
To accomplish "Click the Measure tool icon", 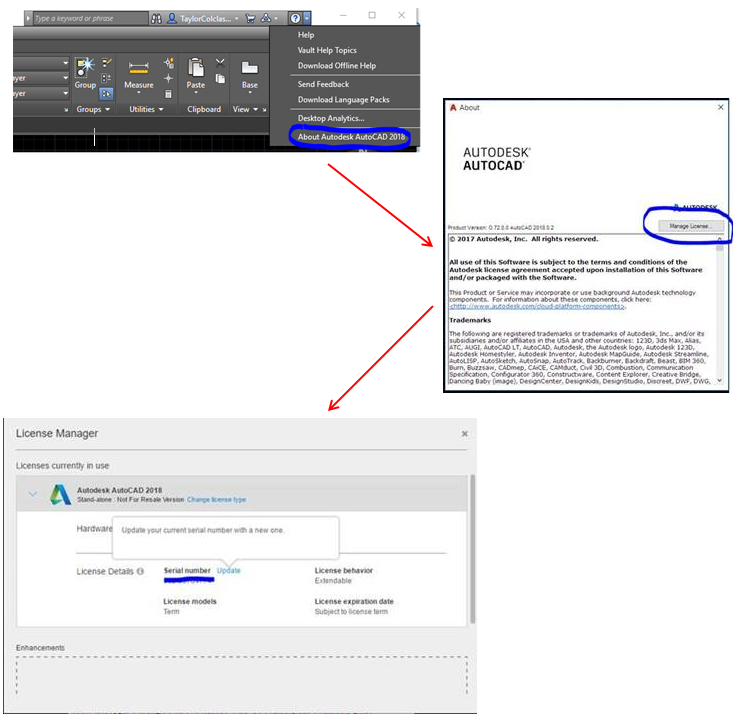I will (138, 68).
